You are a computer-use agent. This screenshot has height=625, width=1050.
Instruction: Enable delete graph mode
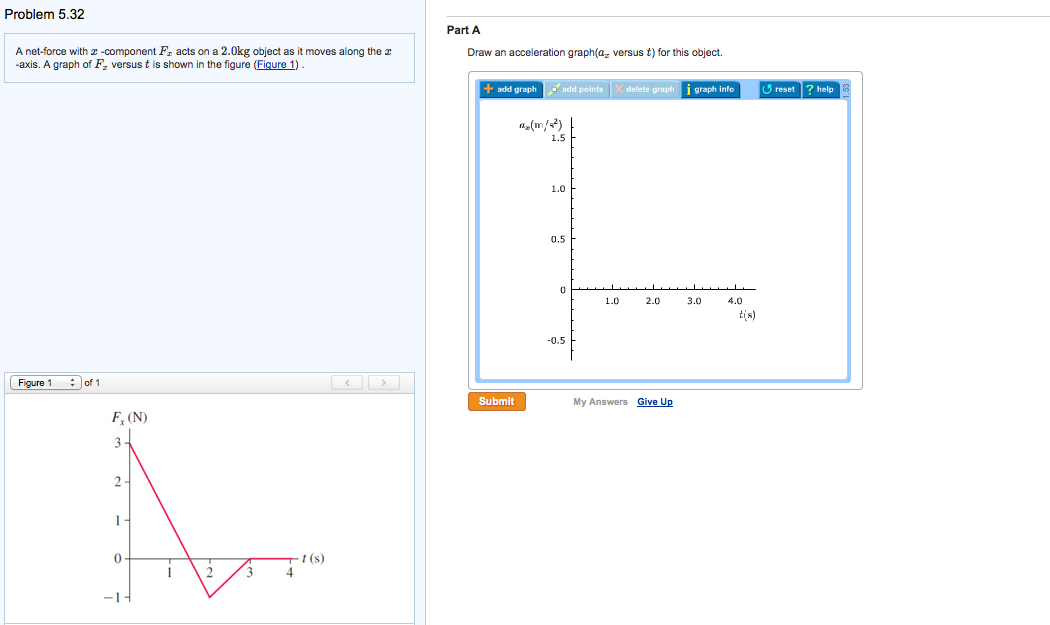tap(644, 89)
